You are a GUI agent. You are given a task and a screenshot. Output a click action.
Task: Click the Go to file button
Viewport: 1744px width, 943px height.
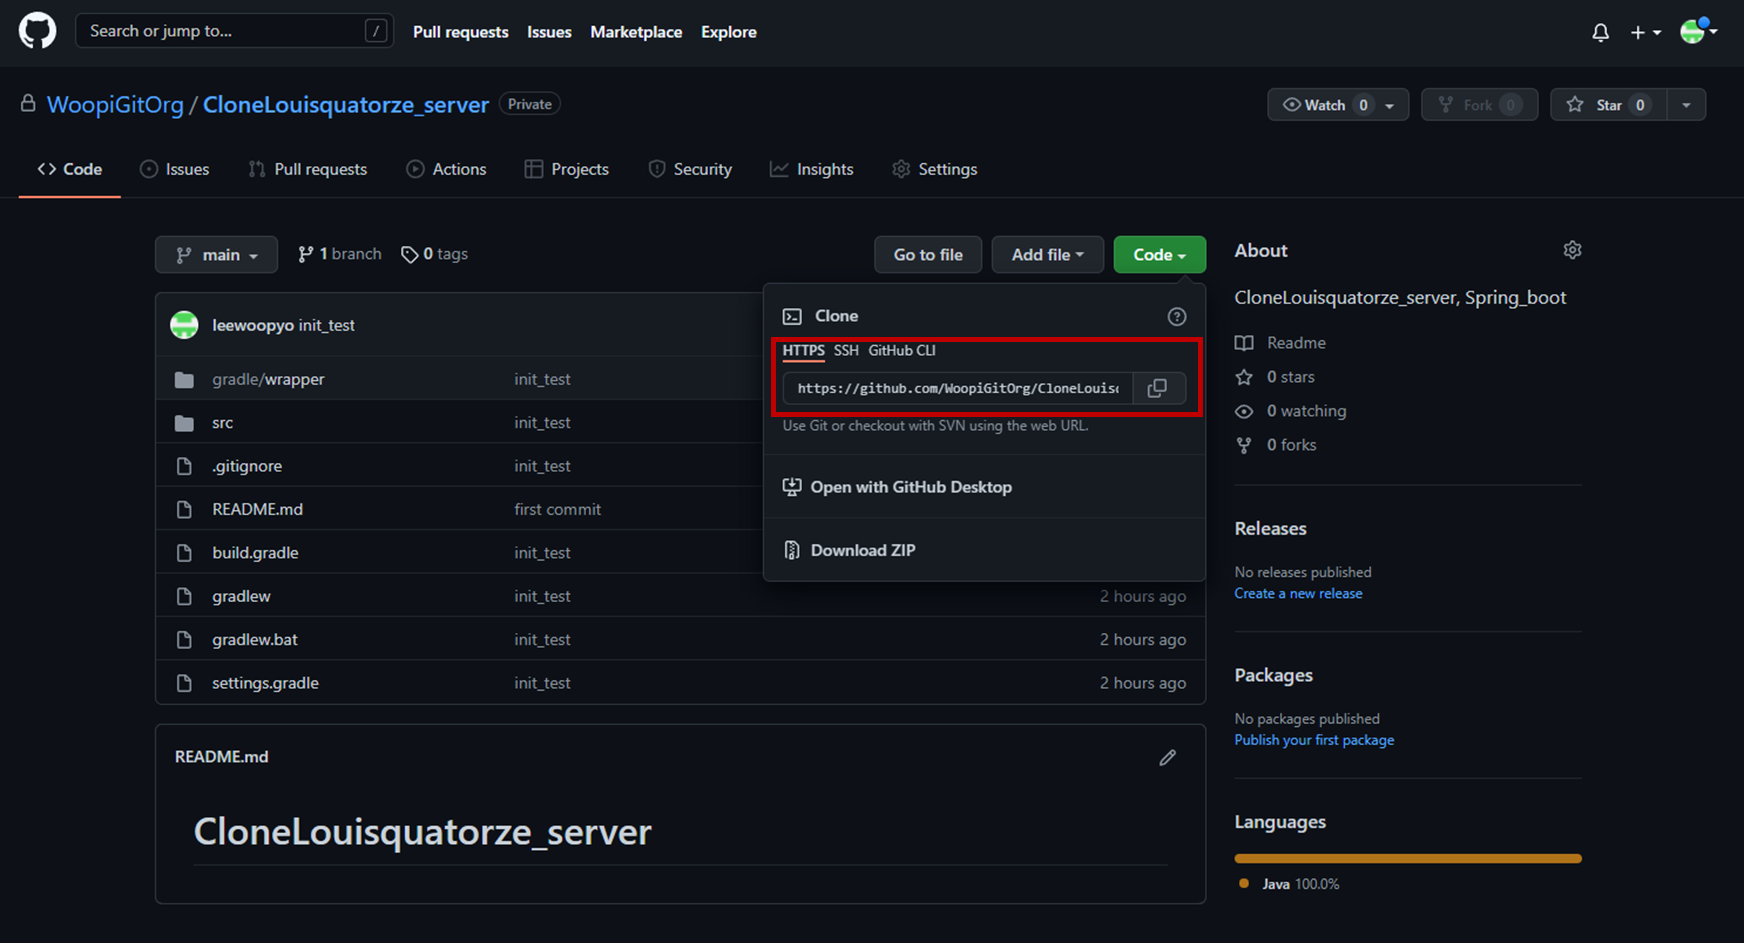point(928,255)
